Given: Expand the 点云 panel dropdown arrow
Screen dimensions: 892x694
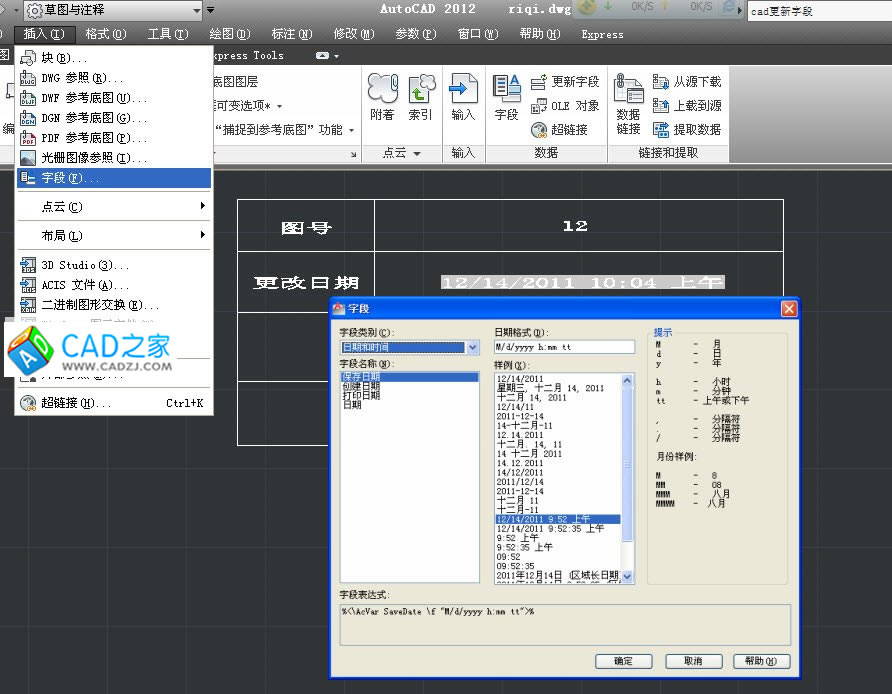Looking at the screenshot, I should pos(417,154).
